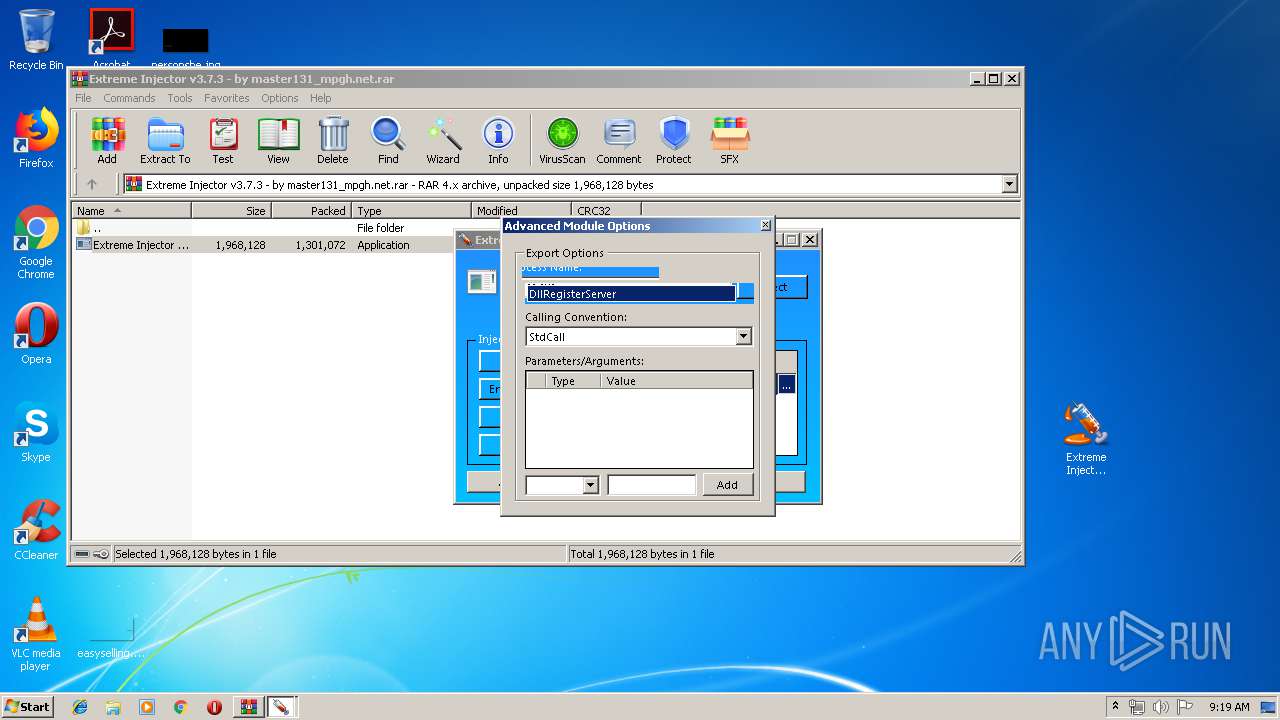Click the Type column in Parameters list

point(573,381)
